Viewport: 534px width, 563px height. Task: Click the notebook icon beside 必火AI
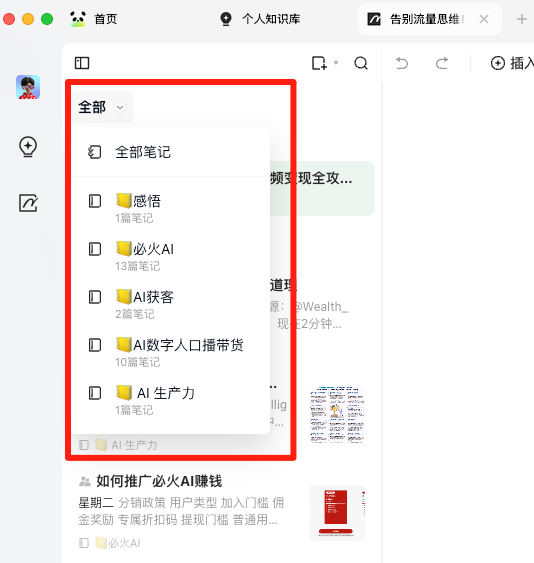pyautogui.click(x=95, y=249)
